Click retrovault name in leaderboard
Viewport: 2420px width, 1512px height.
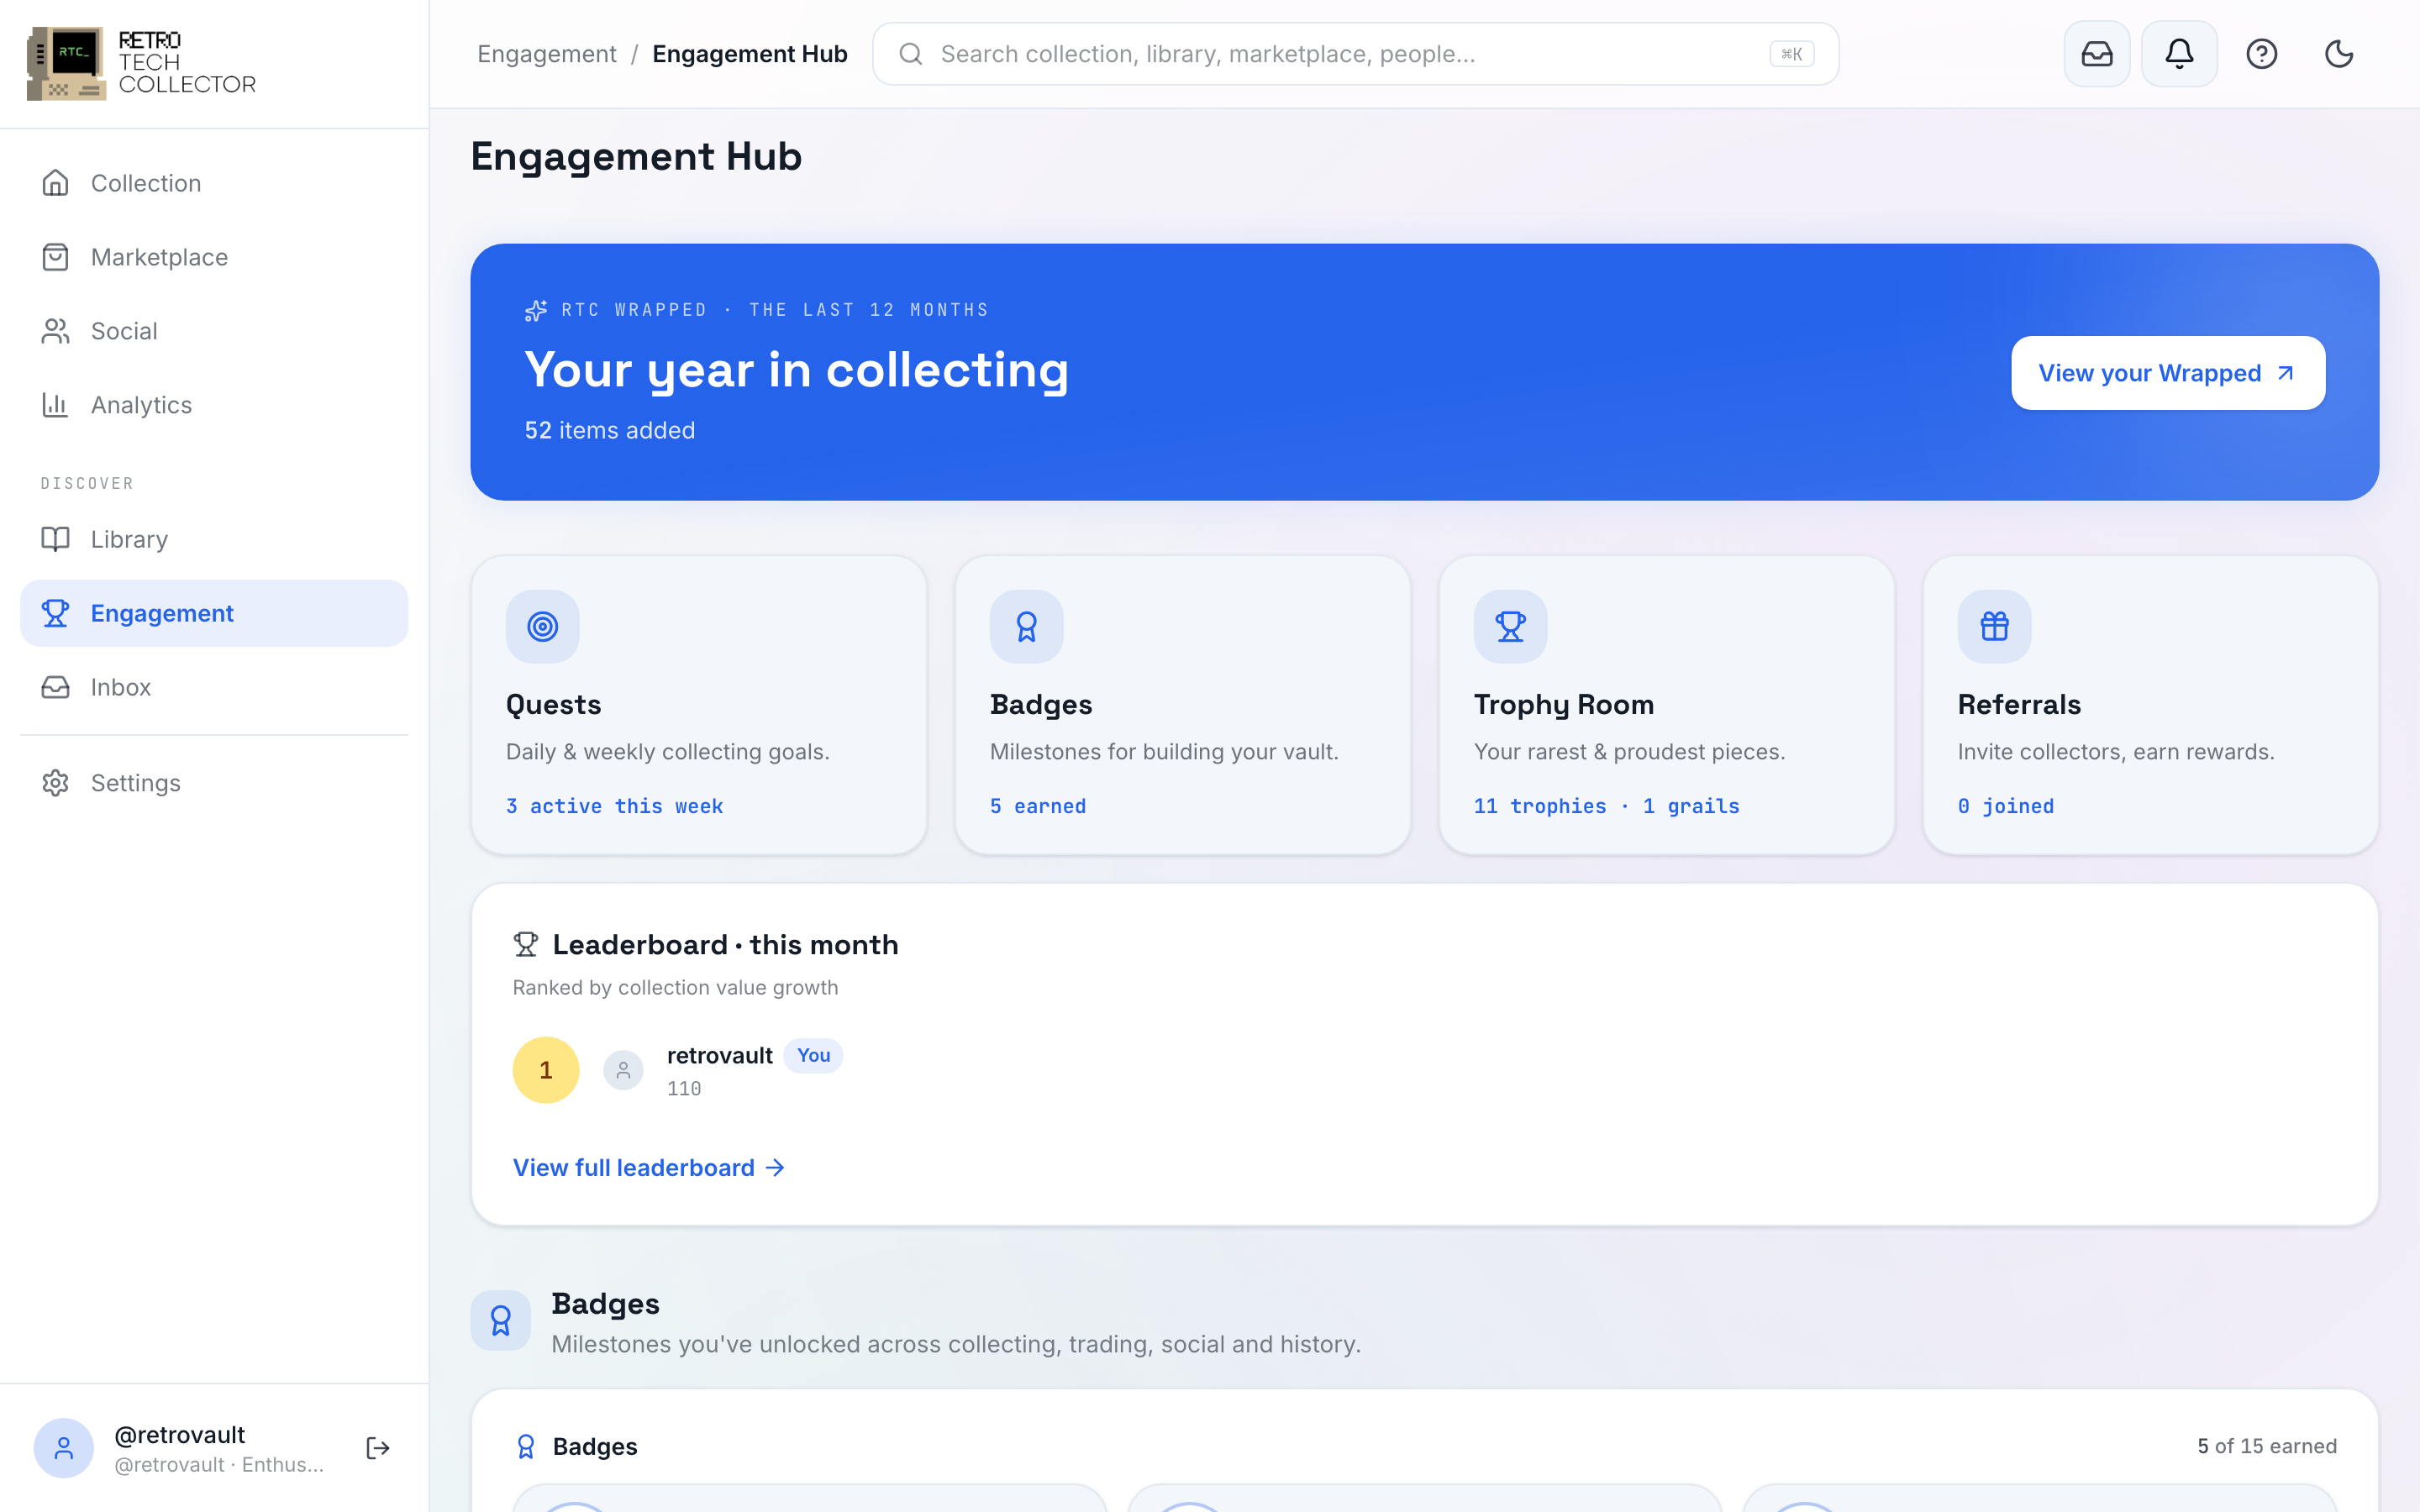(719, 1055)
